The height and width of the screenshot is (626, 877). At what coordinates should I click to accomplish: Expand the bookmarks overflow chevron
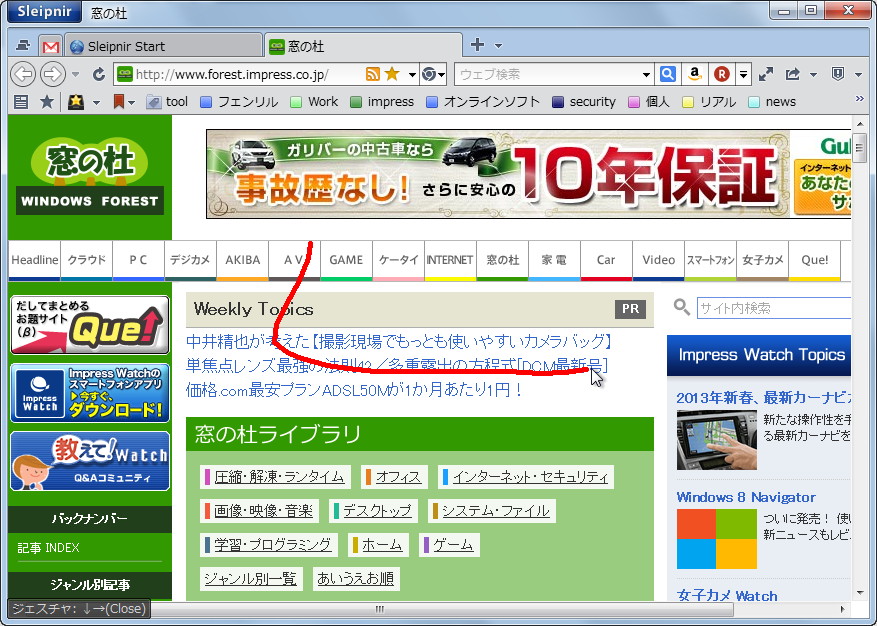point(860,100)
